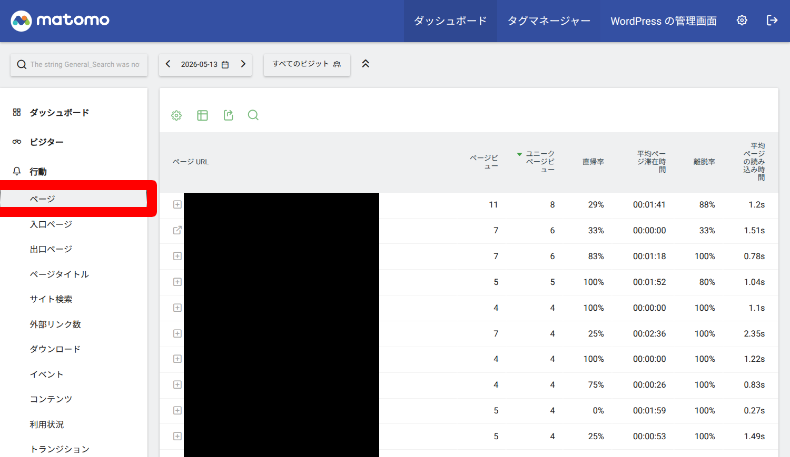790x457 pixels.
Task: Click the 80% exit rate cell
Action: tap(707, 282)
